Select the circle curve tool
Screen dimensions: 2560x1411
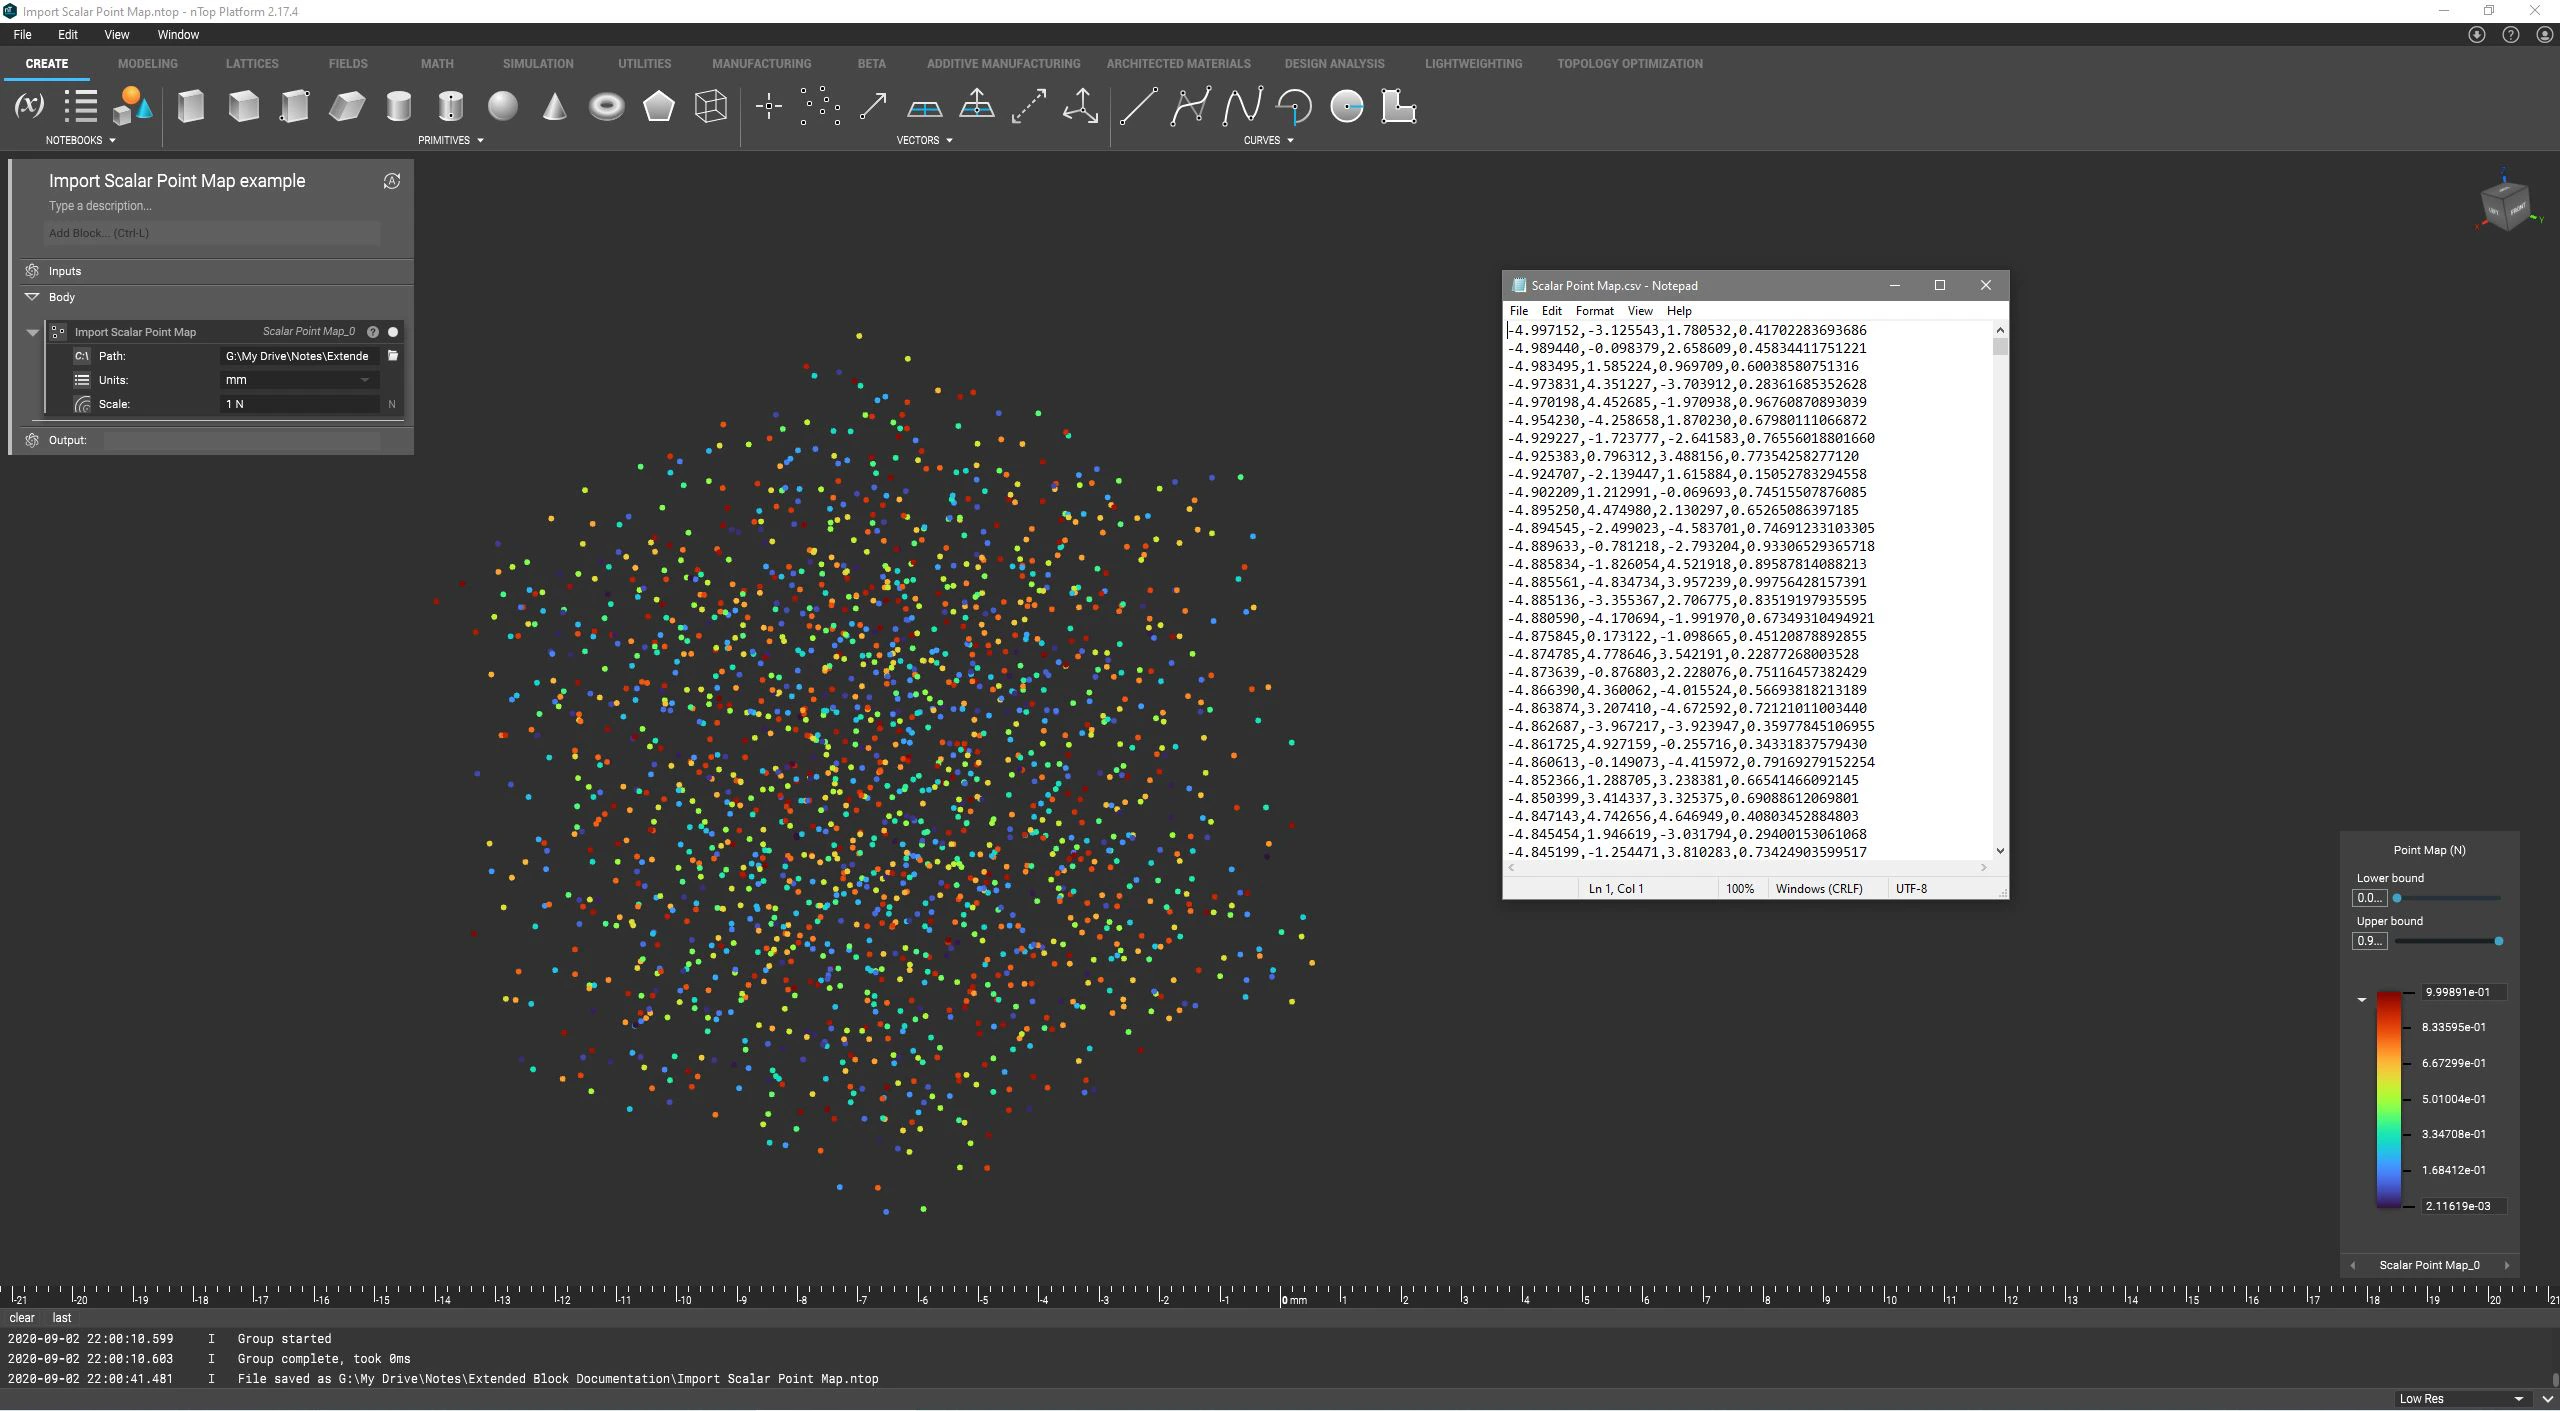(x=1347, y=106)
